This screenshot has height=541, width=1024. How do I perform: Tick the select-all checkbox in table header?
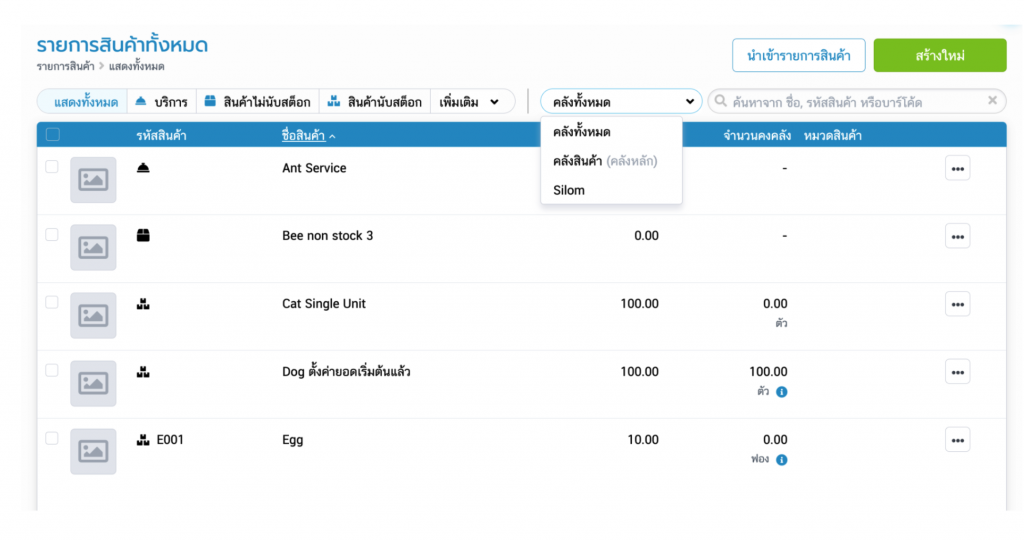pyautogui.click(x=53, y=135)
